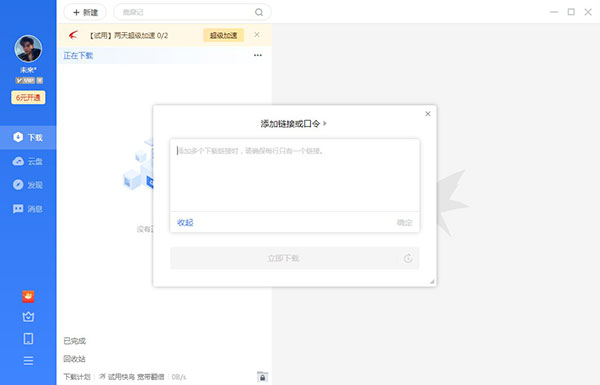Click the username 未来* under the avatar
Screen dimensions: 600x385
pyautogui.click(x=28, y=70)
